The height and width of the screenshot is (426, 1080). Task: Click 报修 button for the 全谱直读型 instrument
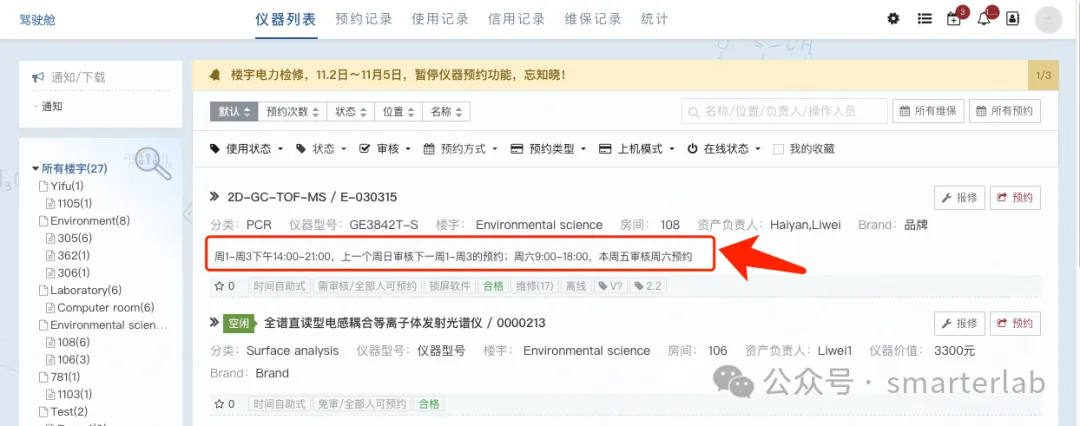pyautogui.click(x=960, y=323)
